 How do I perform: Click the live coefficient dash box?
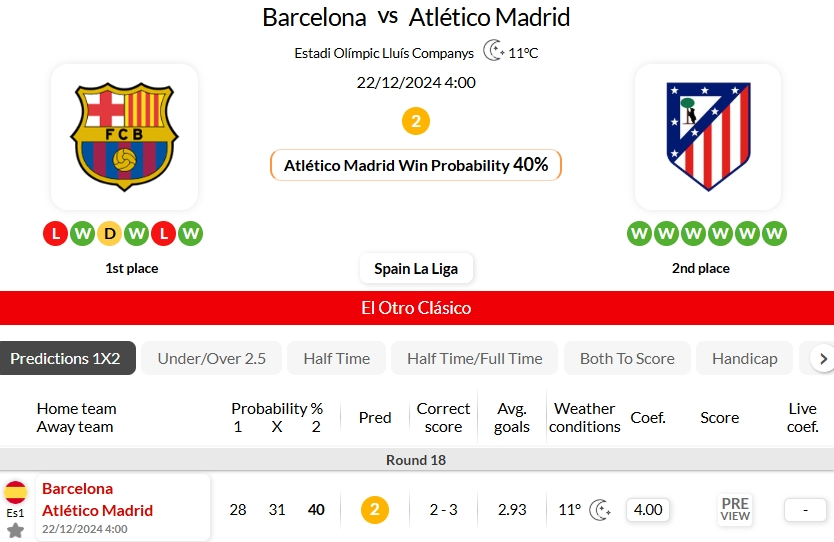point(805,510)
